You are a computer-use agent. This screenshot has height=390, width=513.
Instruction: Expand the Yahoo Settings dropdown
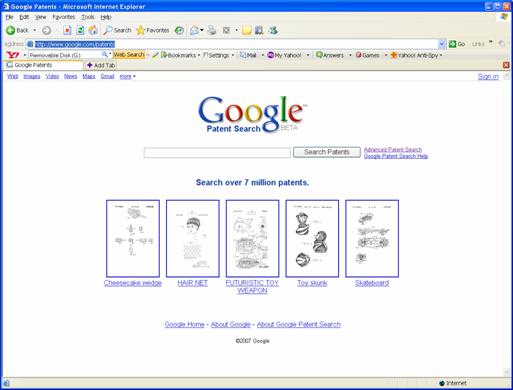(233, 55)
